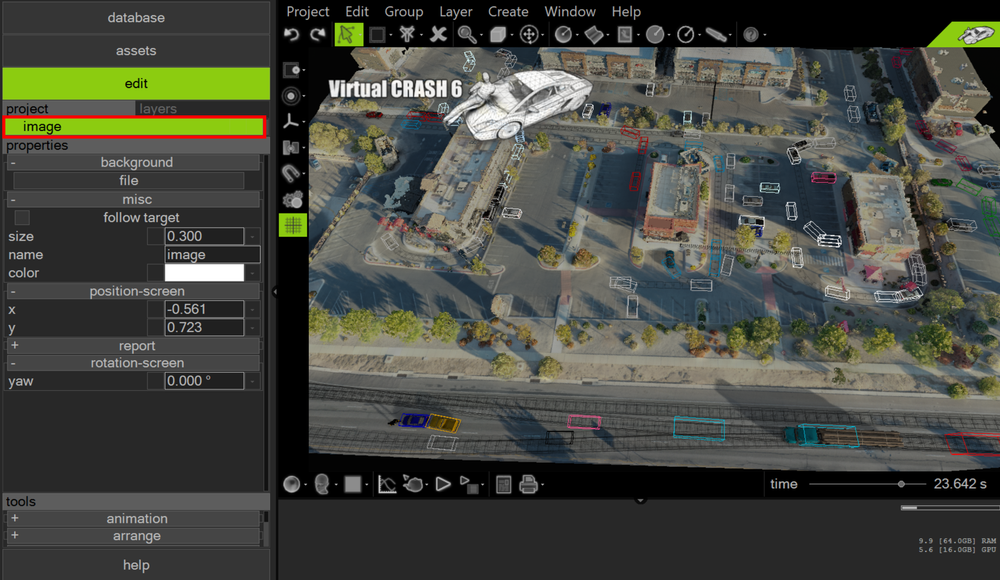
Task: Click the camera view icon in left strip
Action: click(x=291, y=70)
